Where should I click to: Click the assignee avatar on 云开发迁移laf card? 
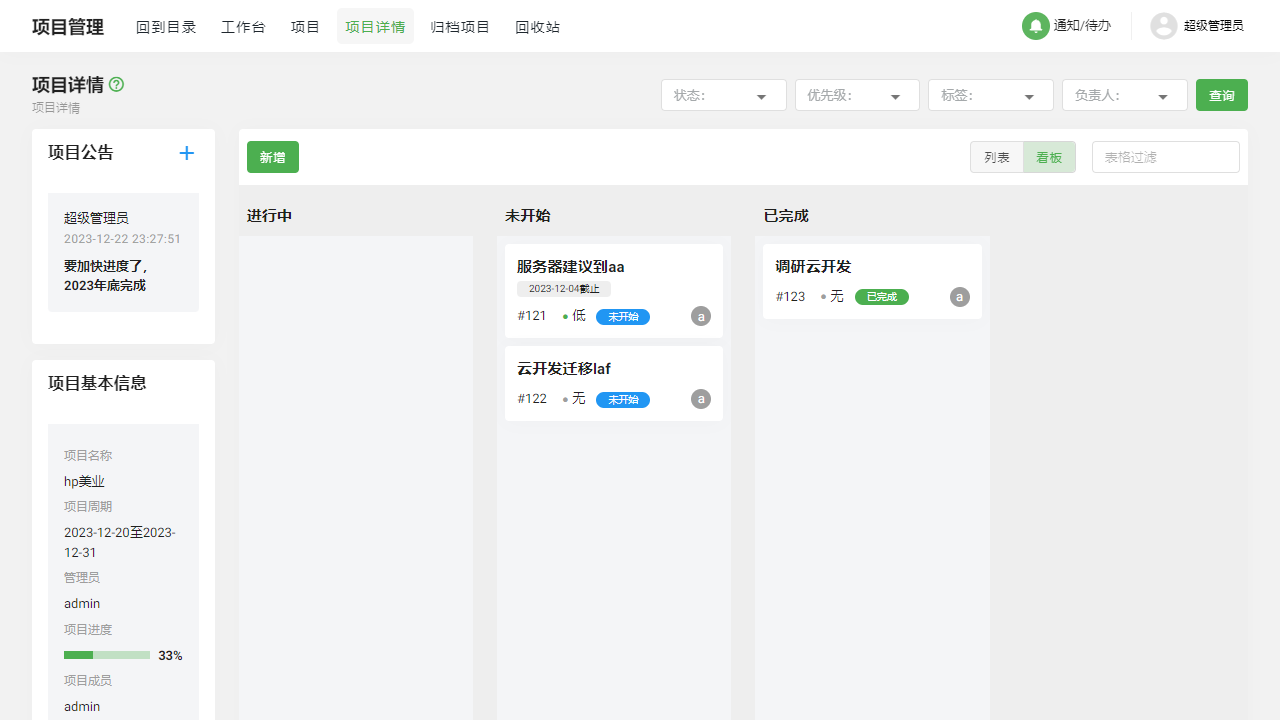(x=701, y=399)
